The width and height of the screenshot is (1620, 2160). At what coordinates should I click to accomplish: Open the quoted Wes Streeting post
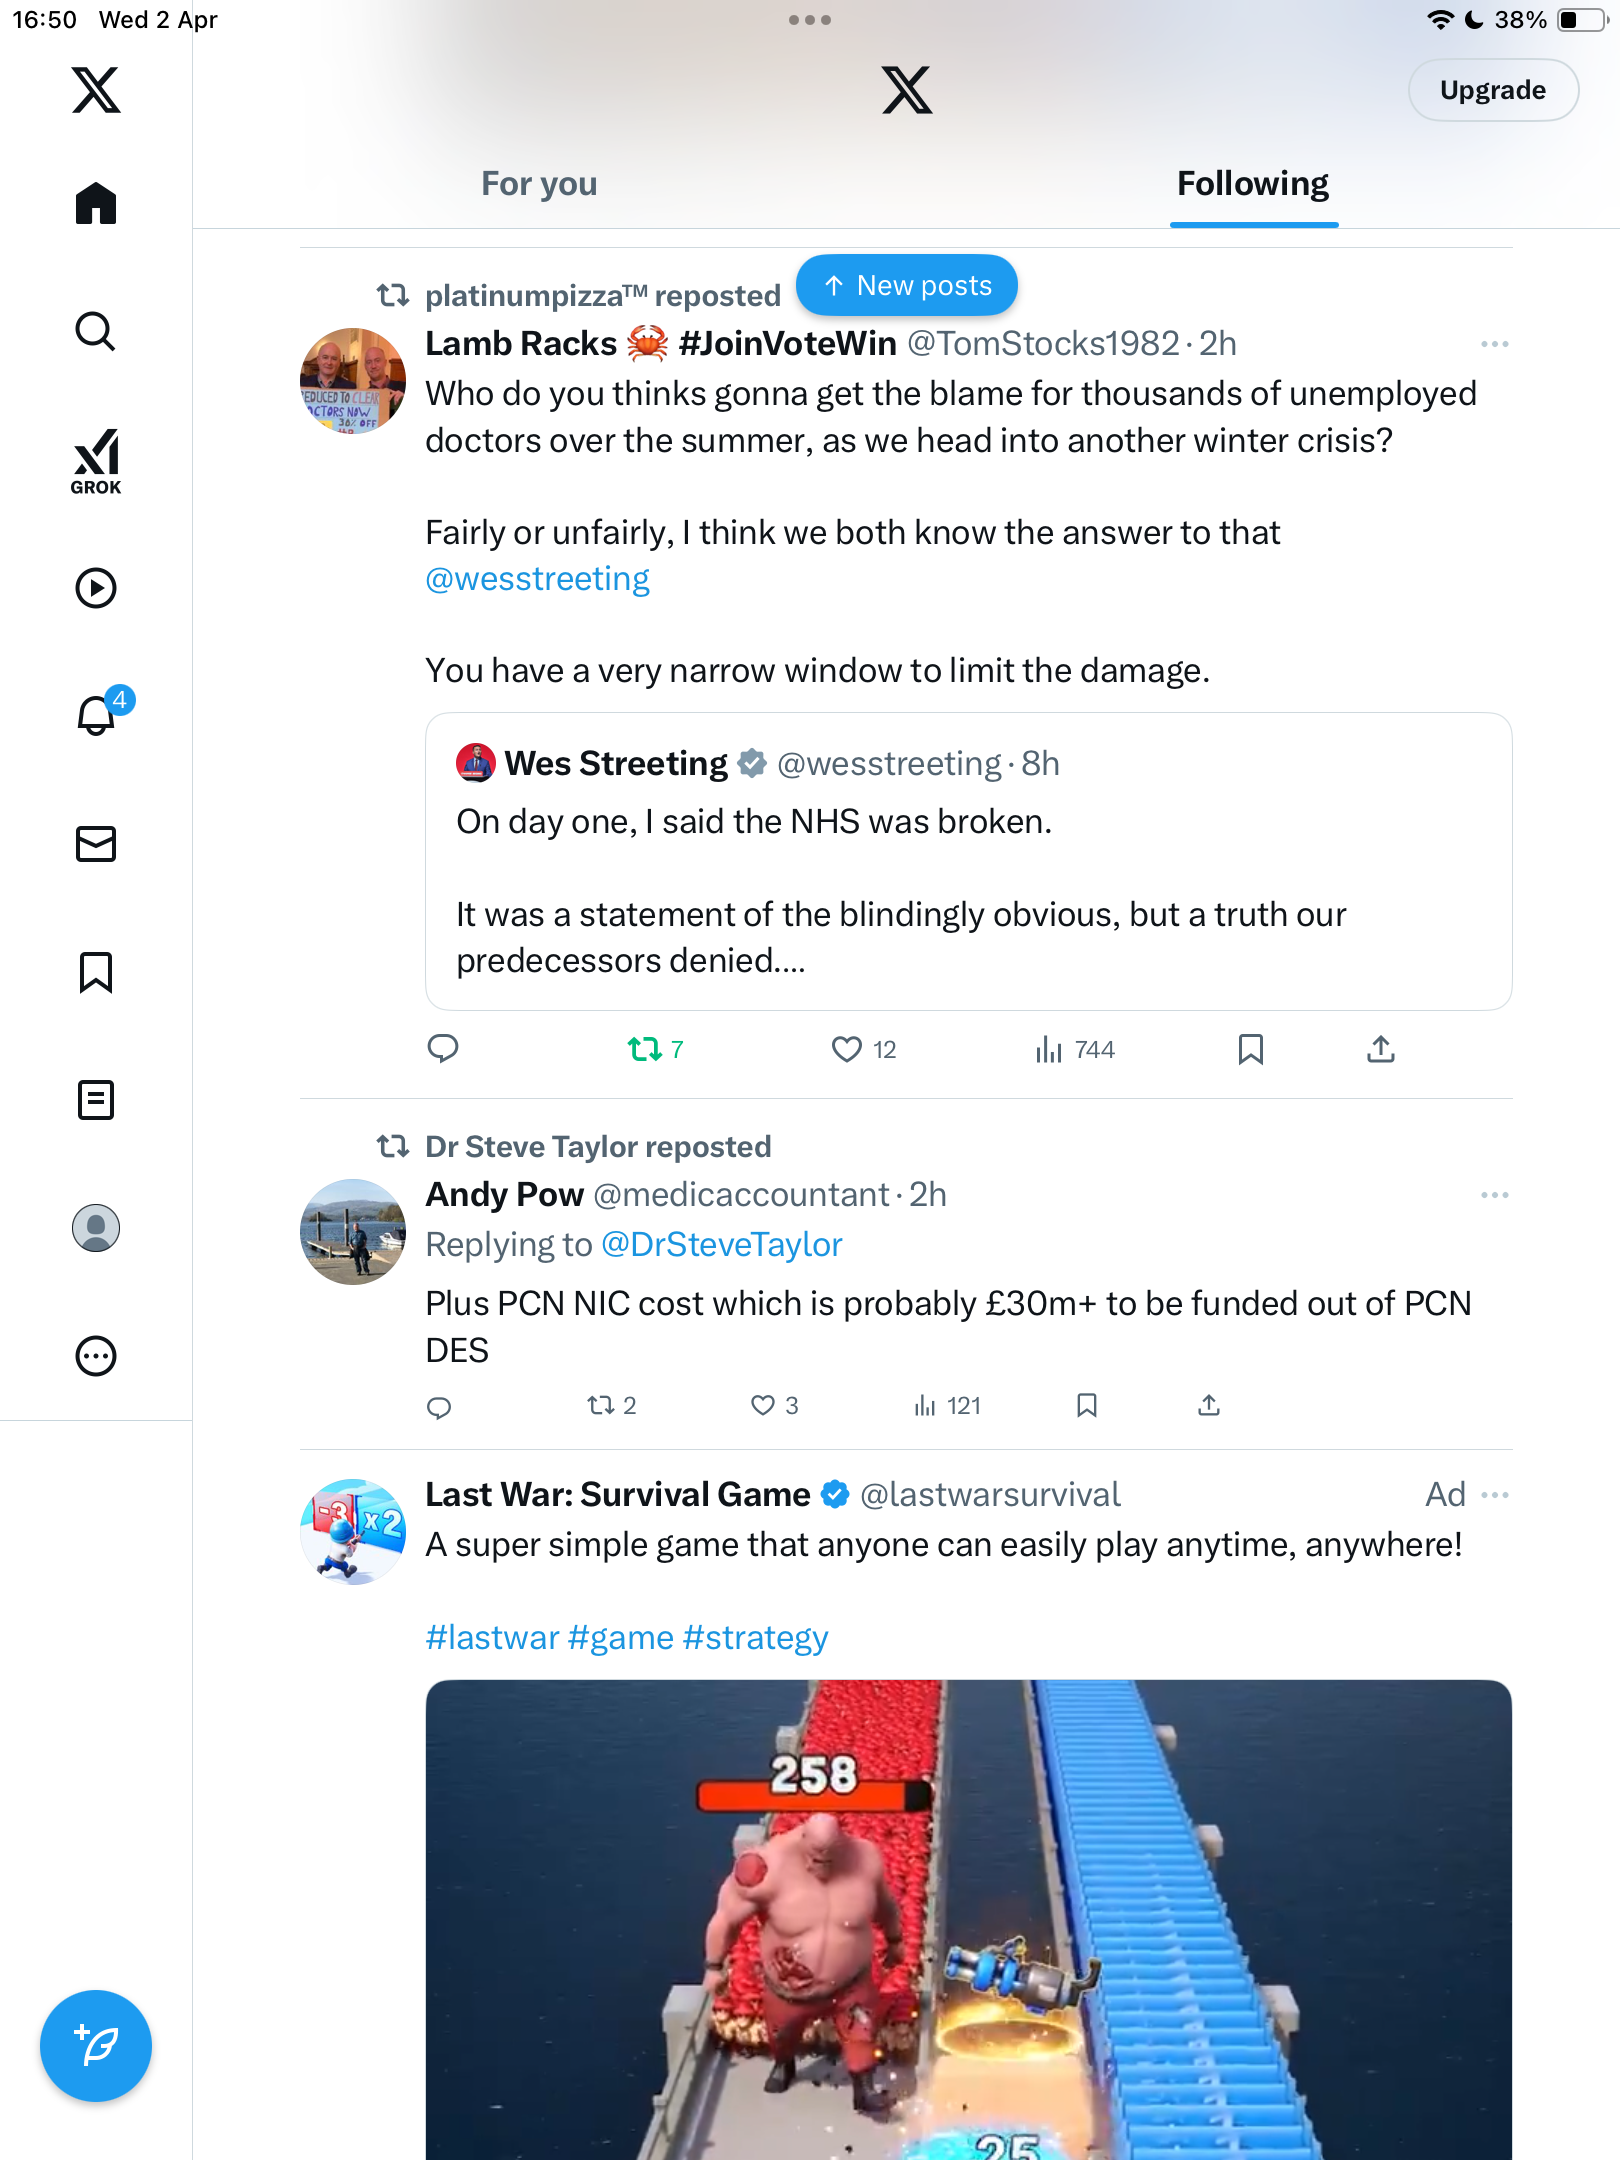pos(968,861)
